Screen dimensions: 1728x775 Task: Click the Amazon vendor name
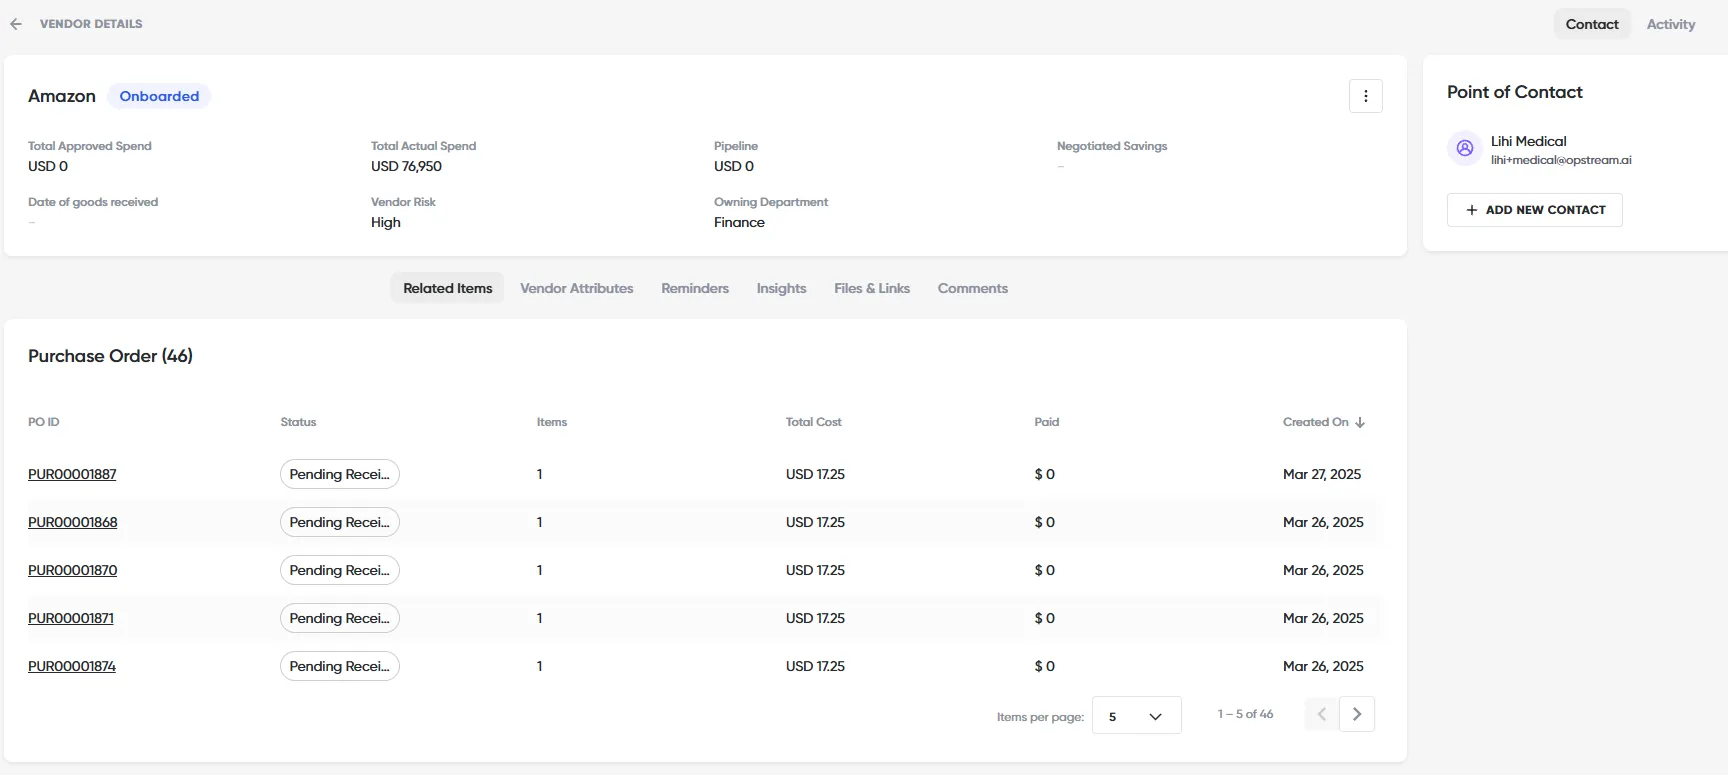(x=62, y=96)
